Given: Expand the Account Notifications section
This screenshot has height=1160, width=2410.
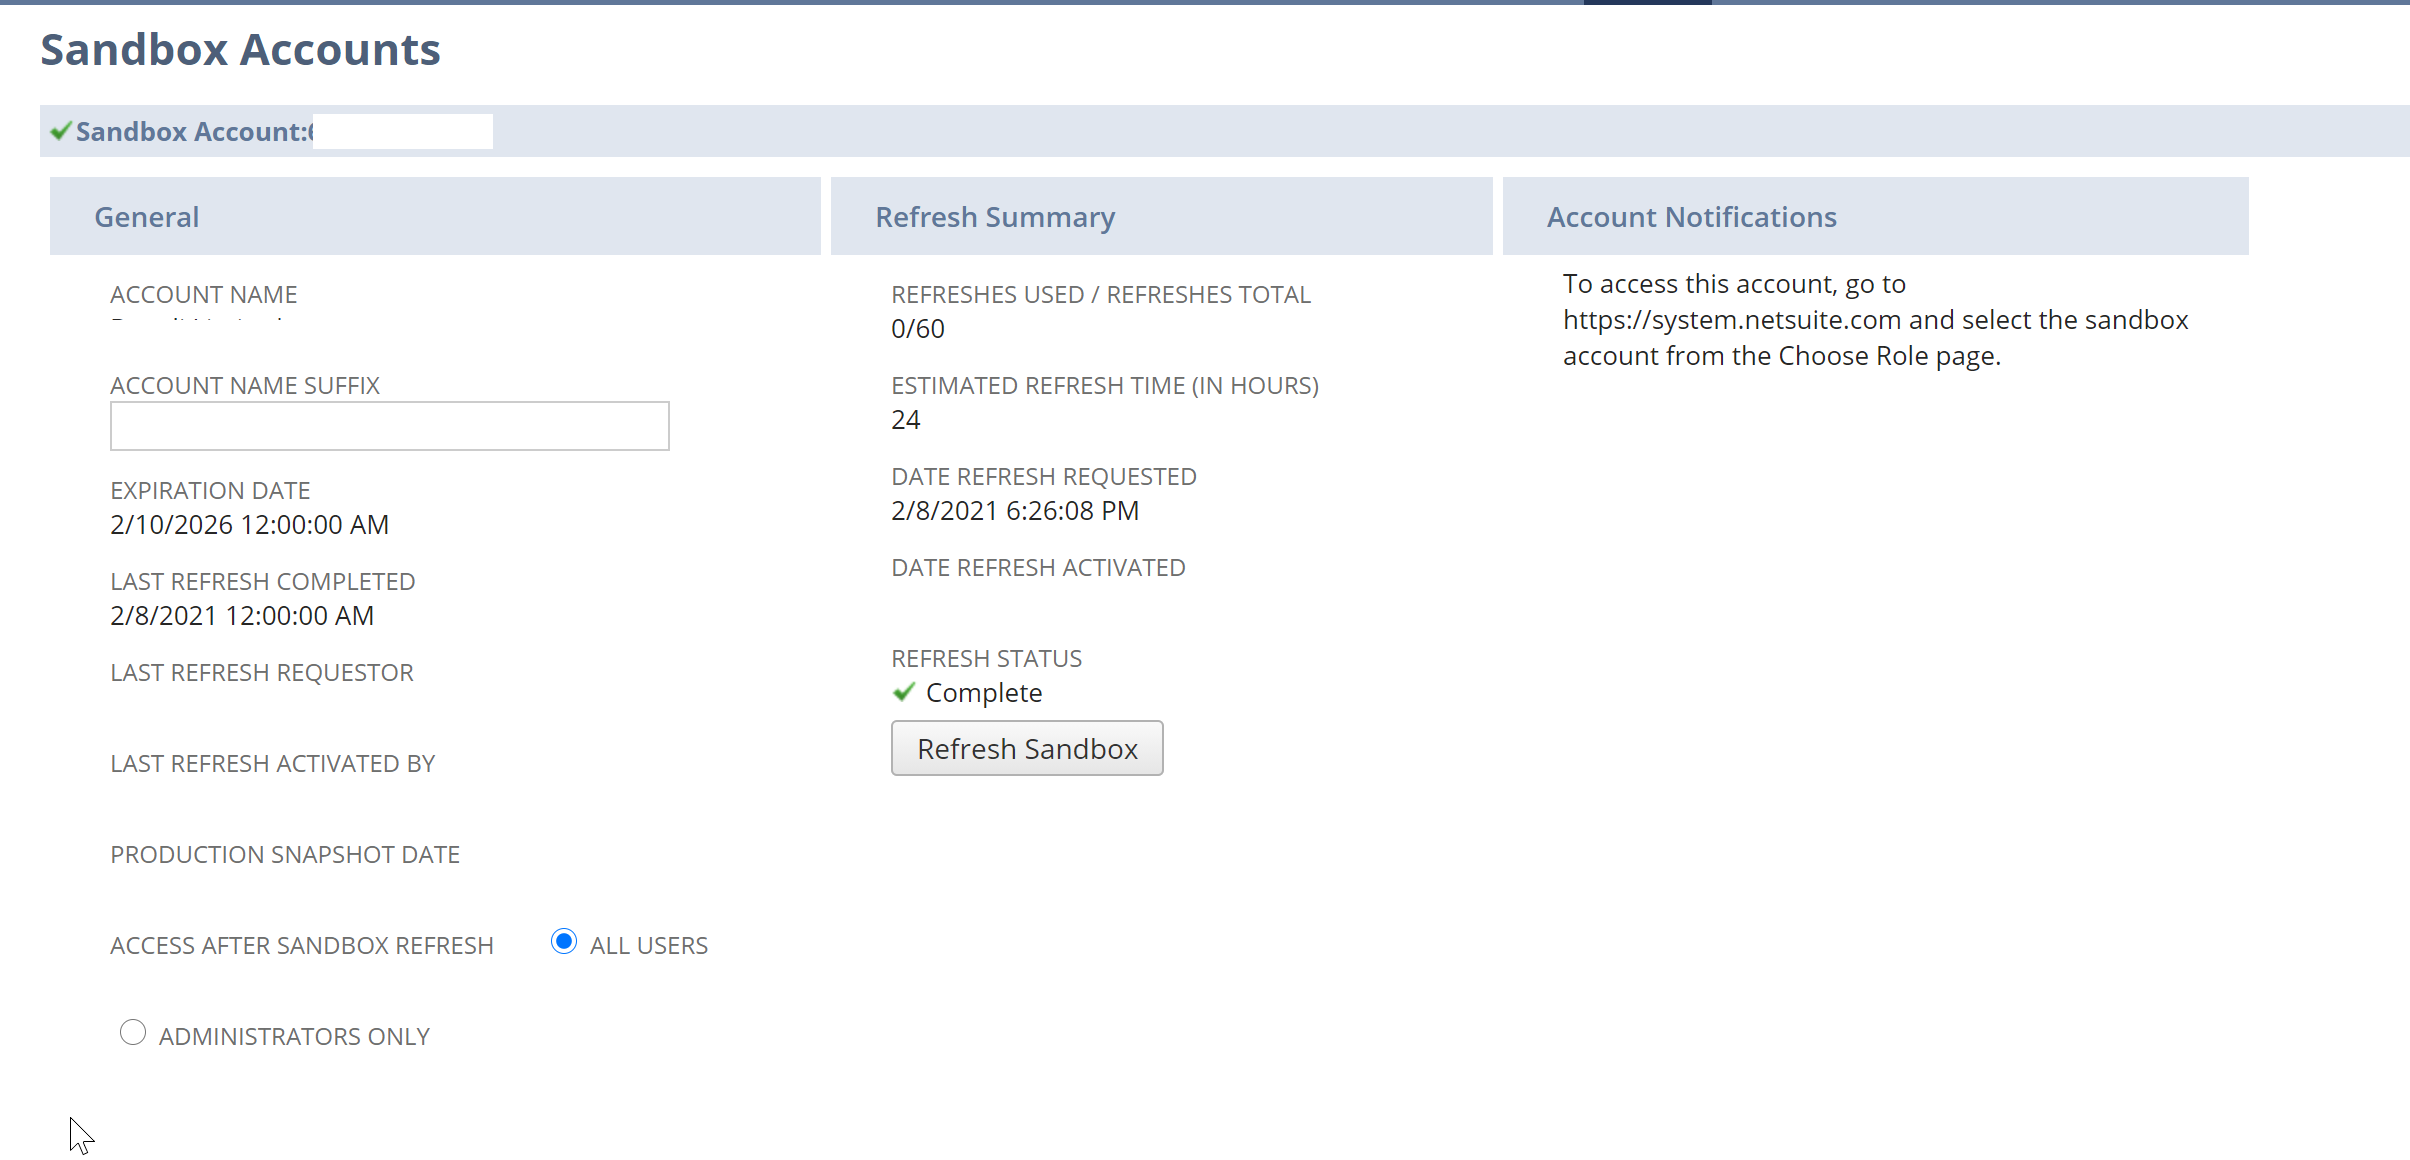Looking at the screenshot, I should point(1691,216).
